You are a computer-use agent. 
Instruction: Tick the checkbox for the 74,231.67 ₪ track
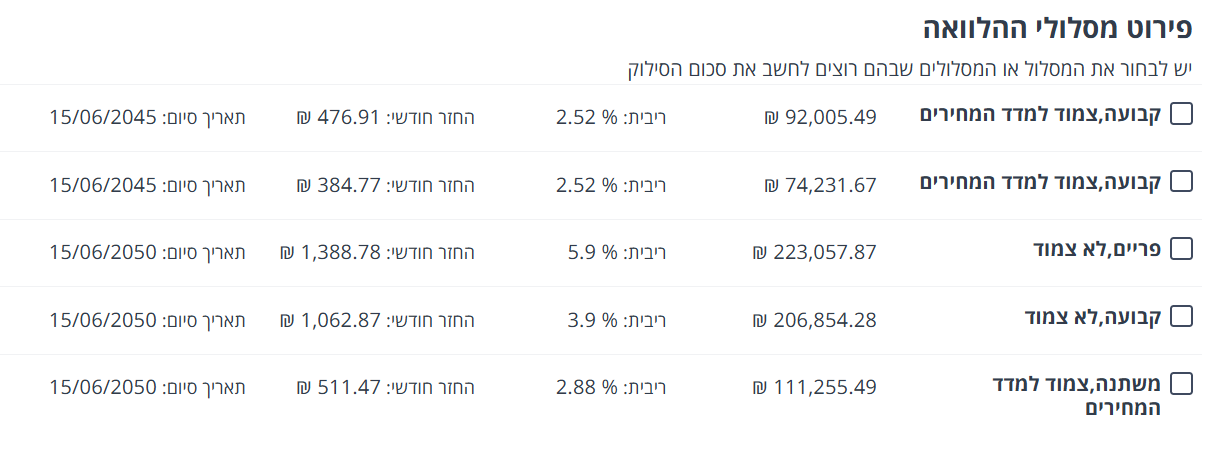point(1181,182)
